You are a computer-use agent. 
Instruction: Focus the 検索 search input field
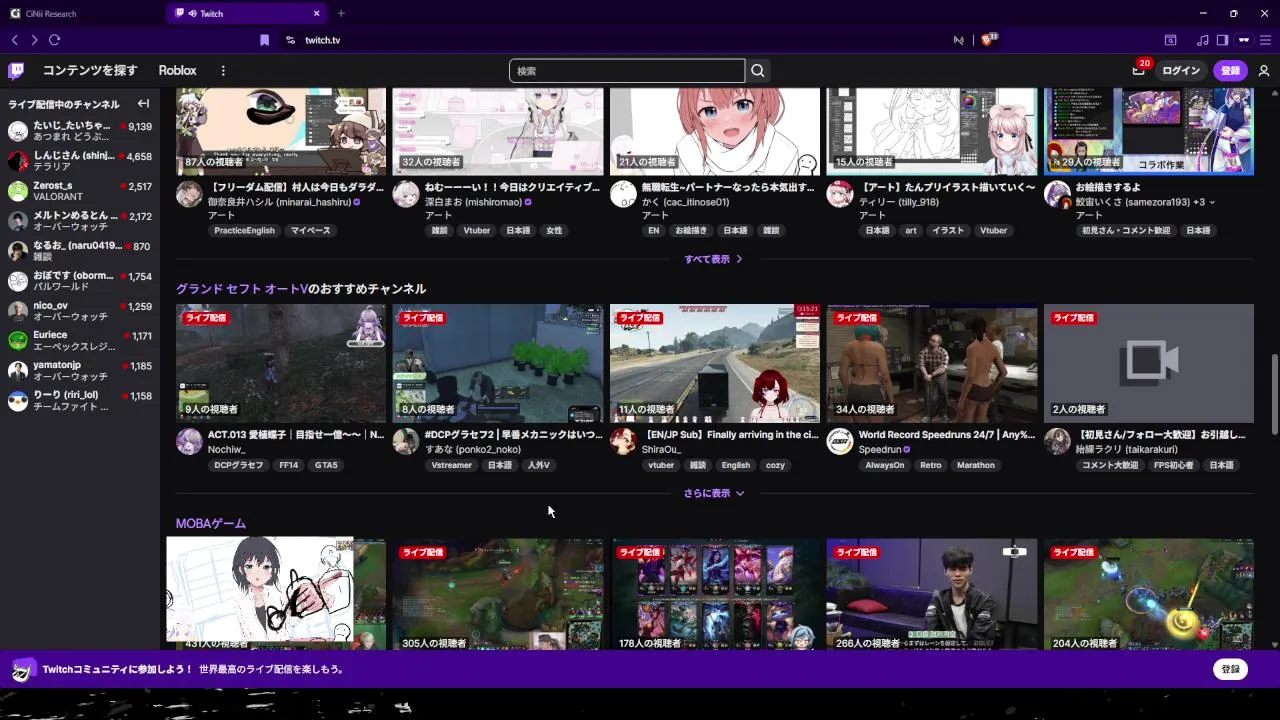tap(627, 71)
